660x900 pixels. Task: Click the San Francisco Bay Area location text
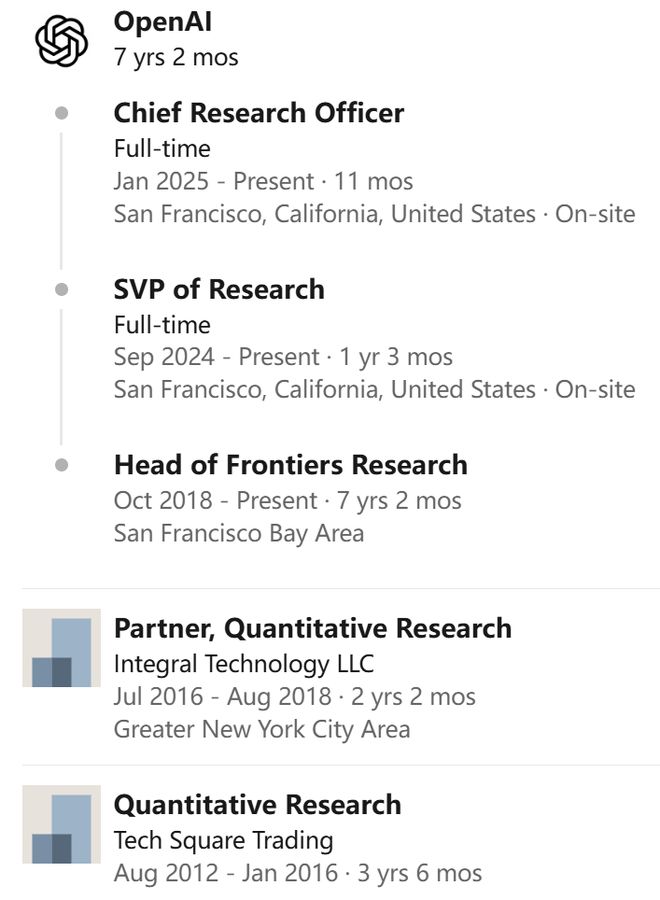[239, 533]
